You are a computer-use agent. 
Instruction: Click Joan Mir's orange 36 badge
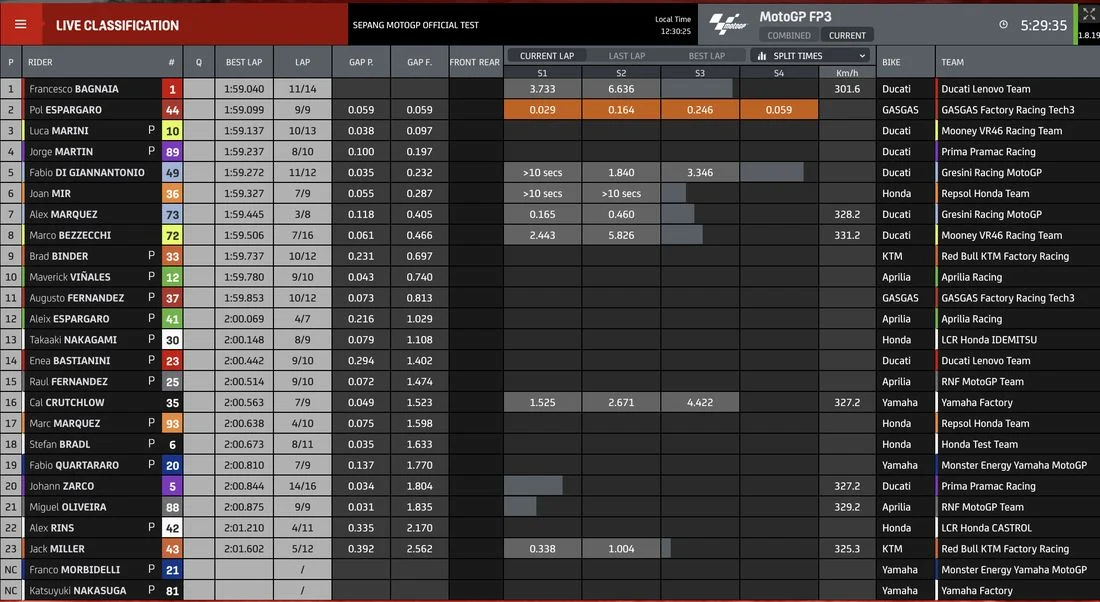pos(172,194)
